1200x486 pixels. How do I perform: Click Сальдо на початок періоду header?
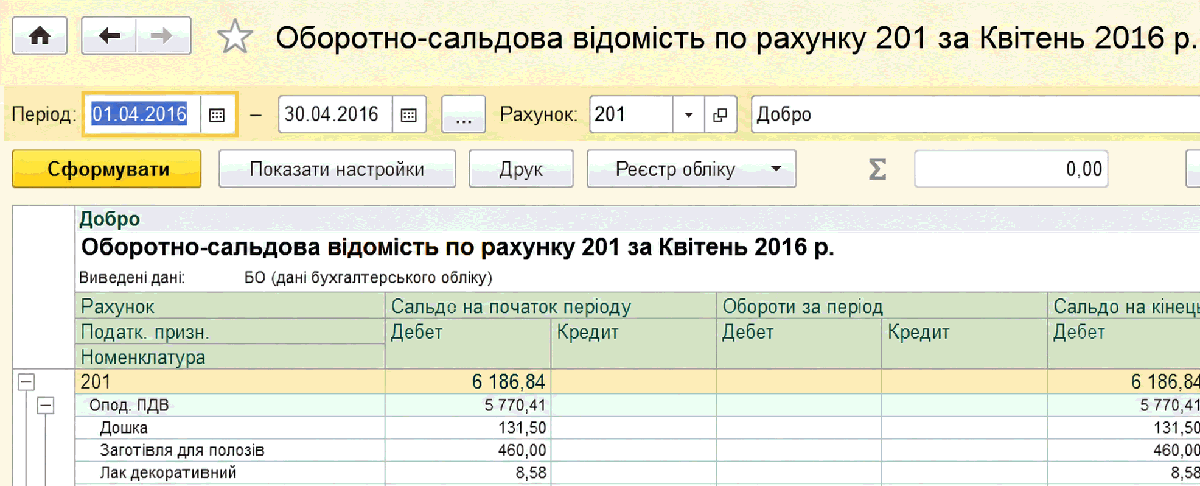551,307
